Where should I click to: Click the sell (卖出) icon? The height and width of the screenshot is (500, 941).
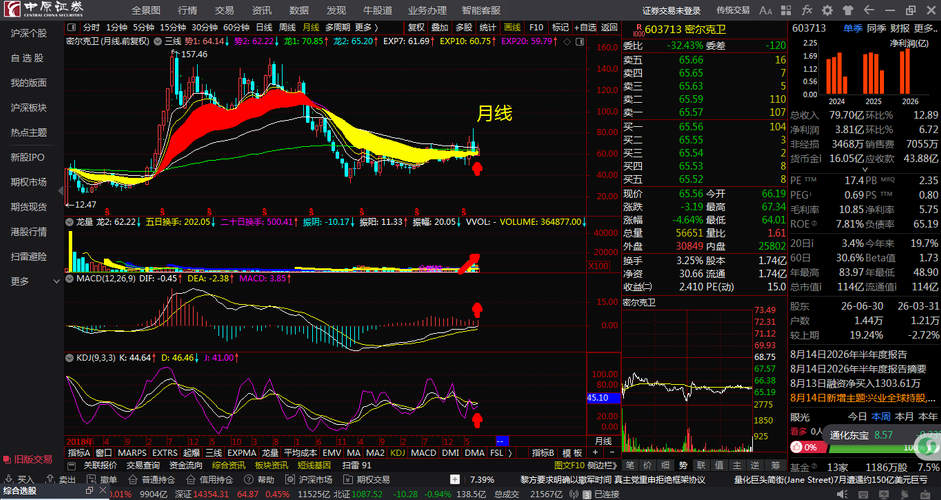49,480
